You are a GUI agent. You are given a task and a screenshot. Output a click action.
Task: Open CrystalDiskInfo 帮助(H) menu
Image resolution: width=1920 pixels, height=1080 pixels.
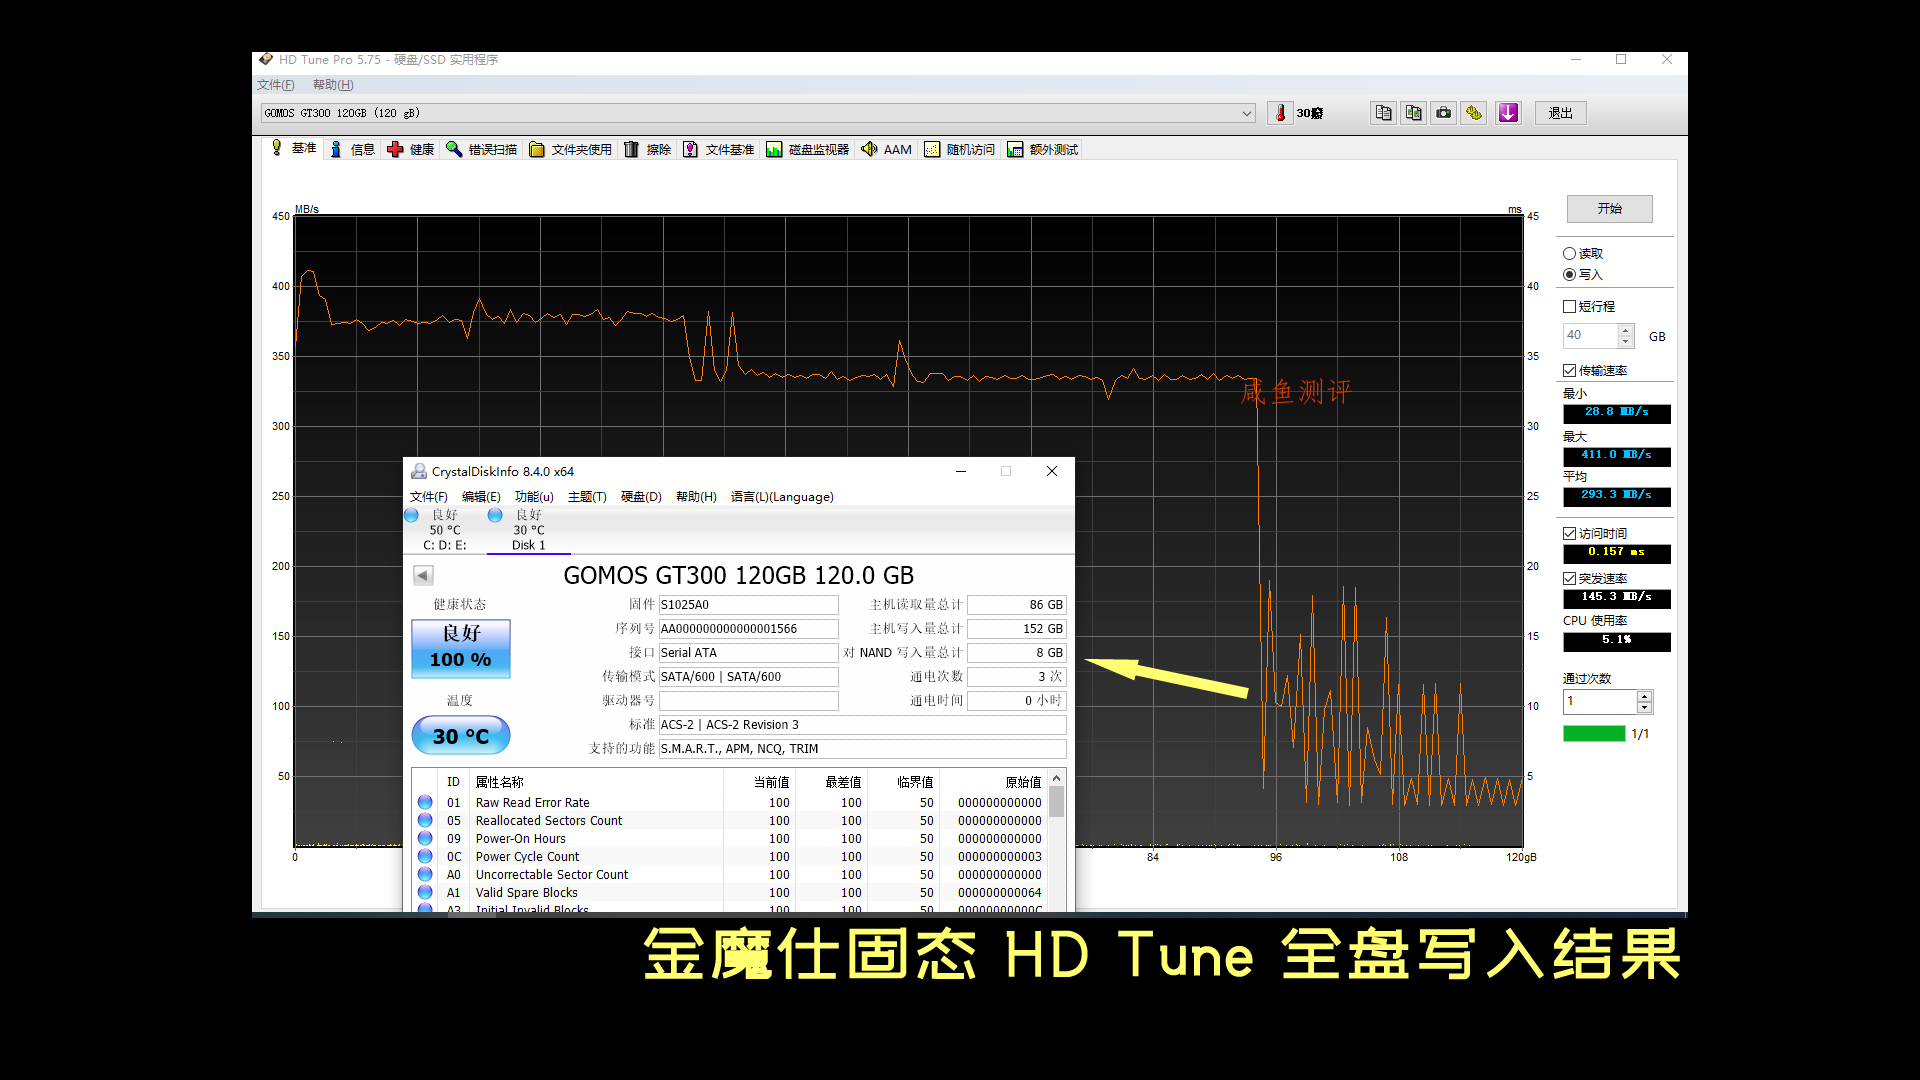(696, 497)
